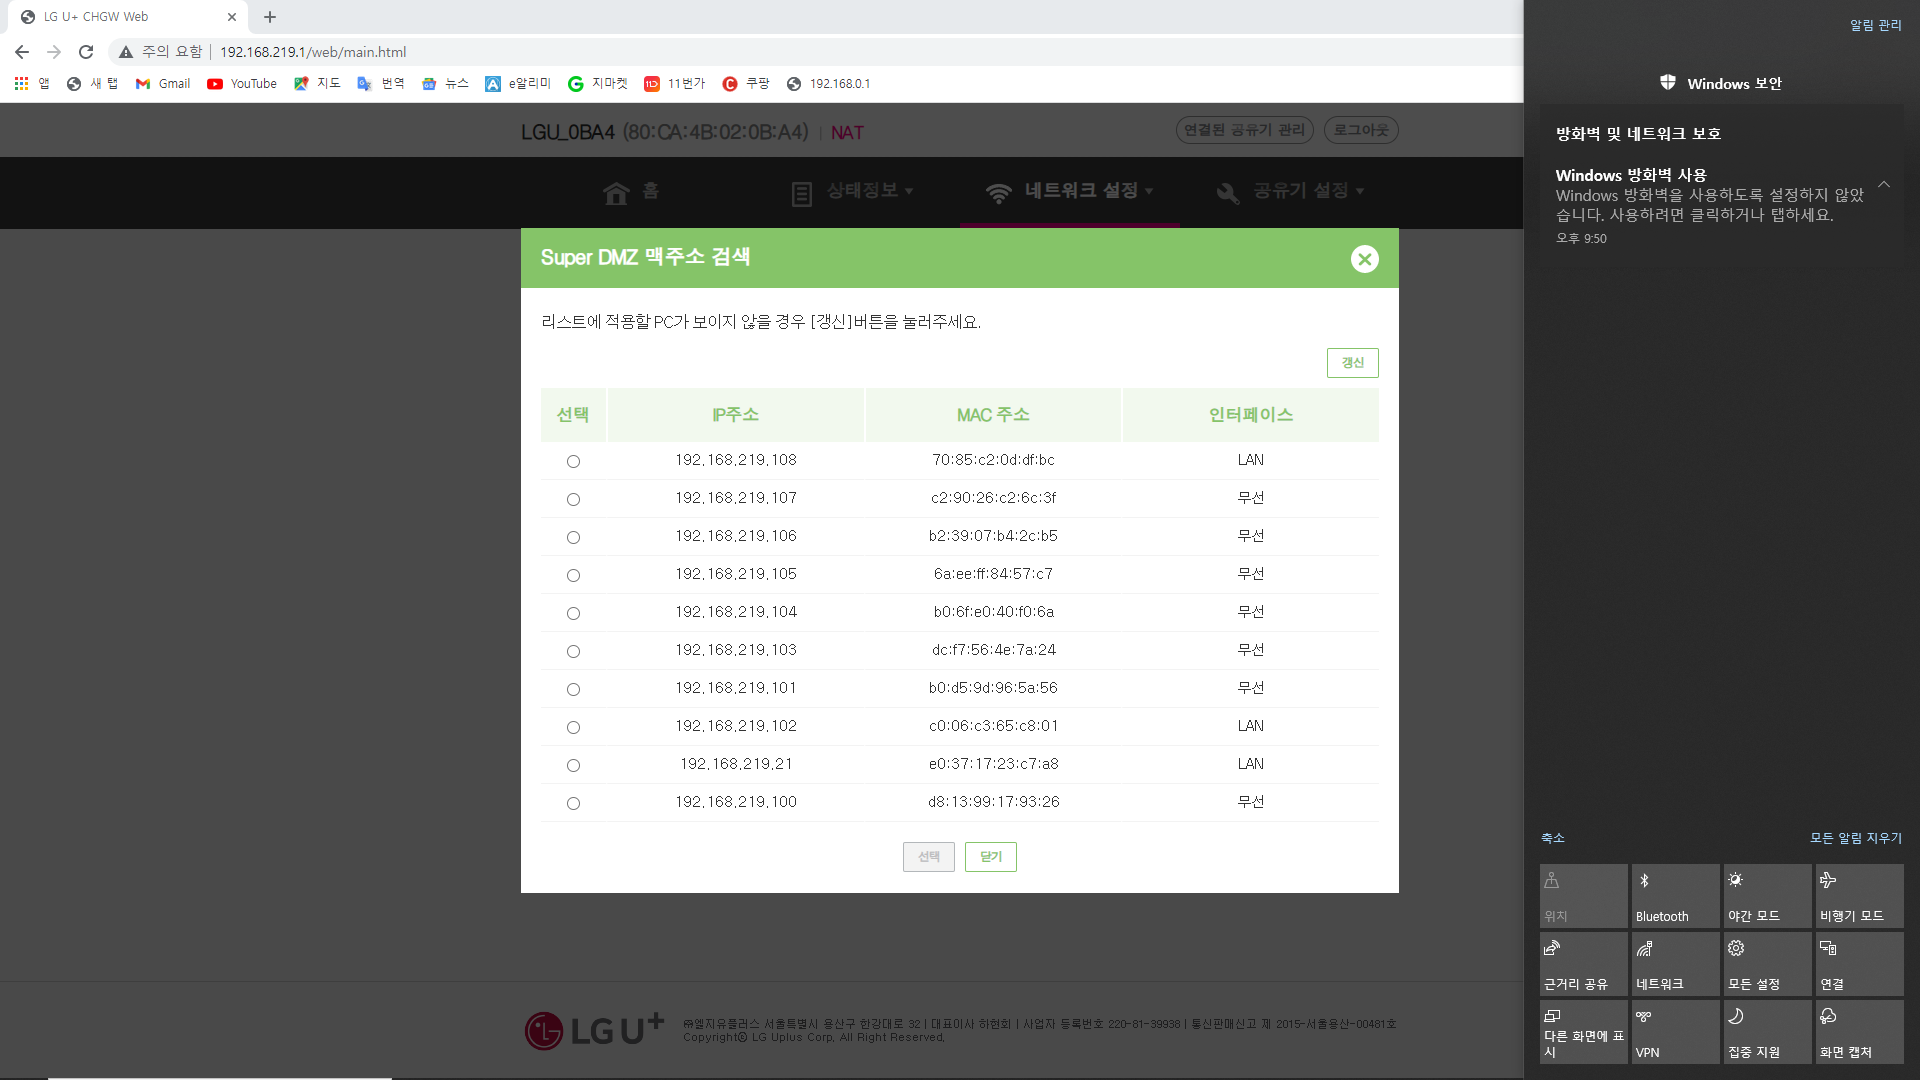Close the Super DMZ search dialog
Screen dimensions: 1920x1080
coord(1364,259)
